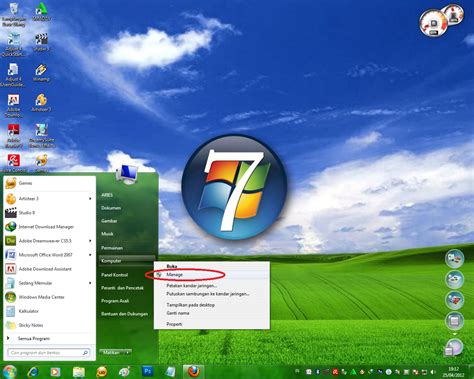Image resolution: width=474 pixels, height=379 pixels.
Task: Open the media player taskbar icon
Action: tap(55, 371)
